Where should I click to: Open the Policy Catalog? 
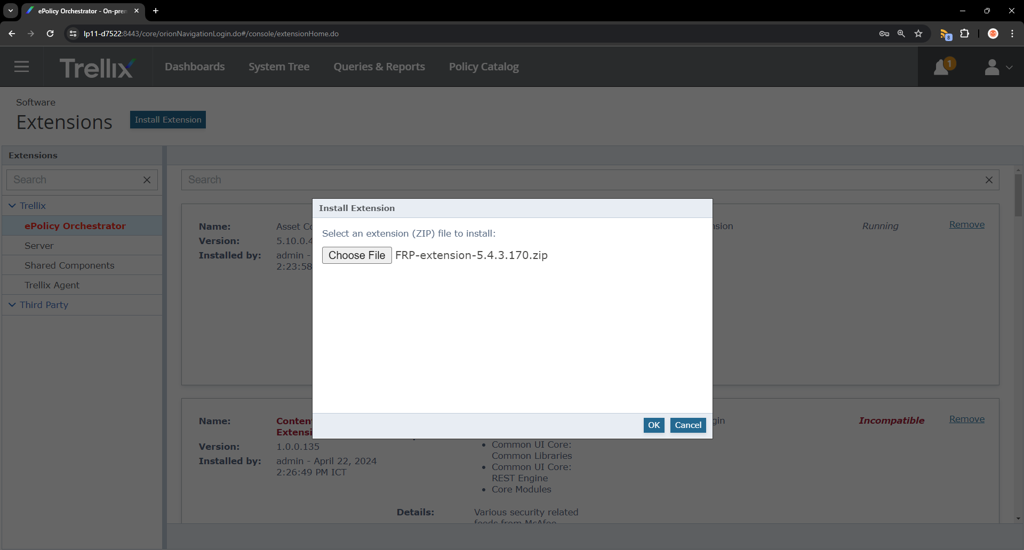484,67
